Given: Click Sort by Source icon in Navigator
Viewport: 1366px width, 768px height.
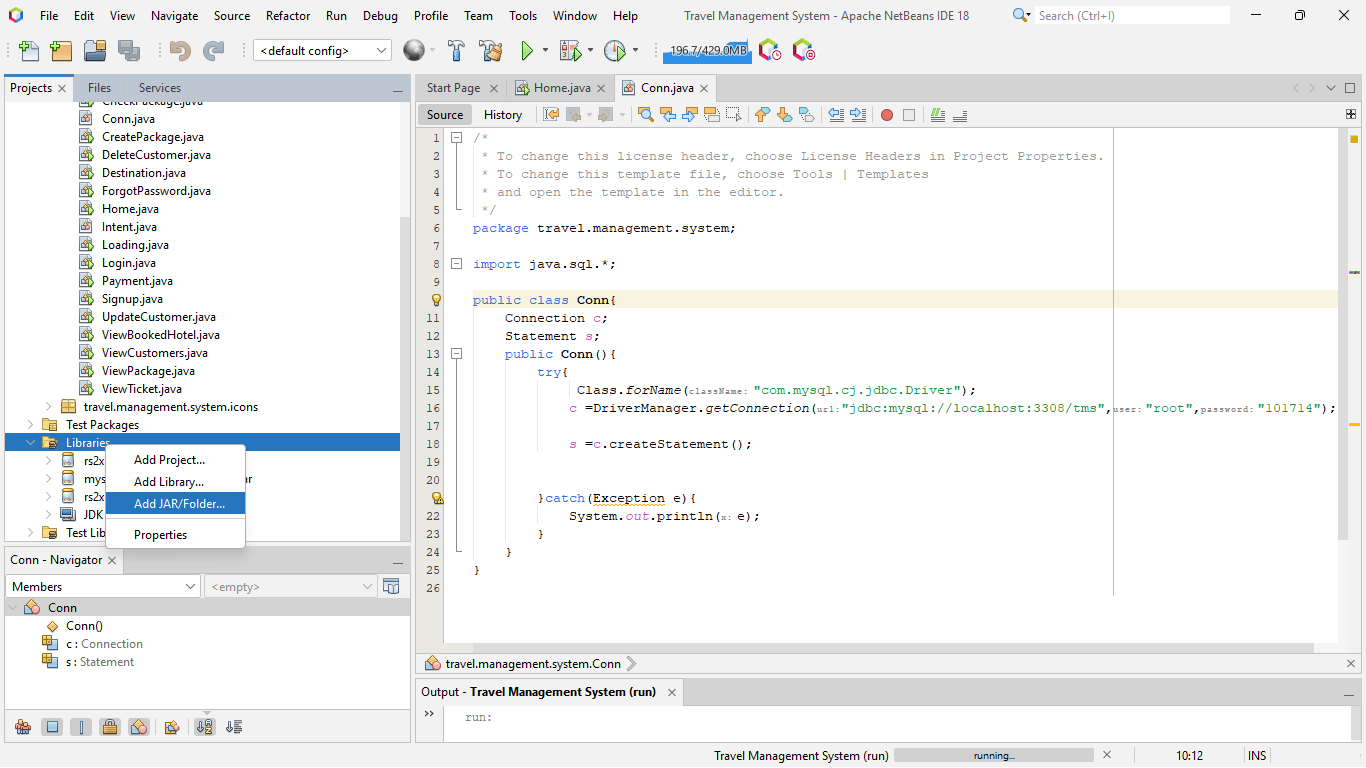Looking at the screenshot, I should click(234, 727).
